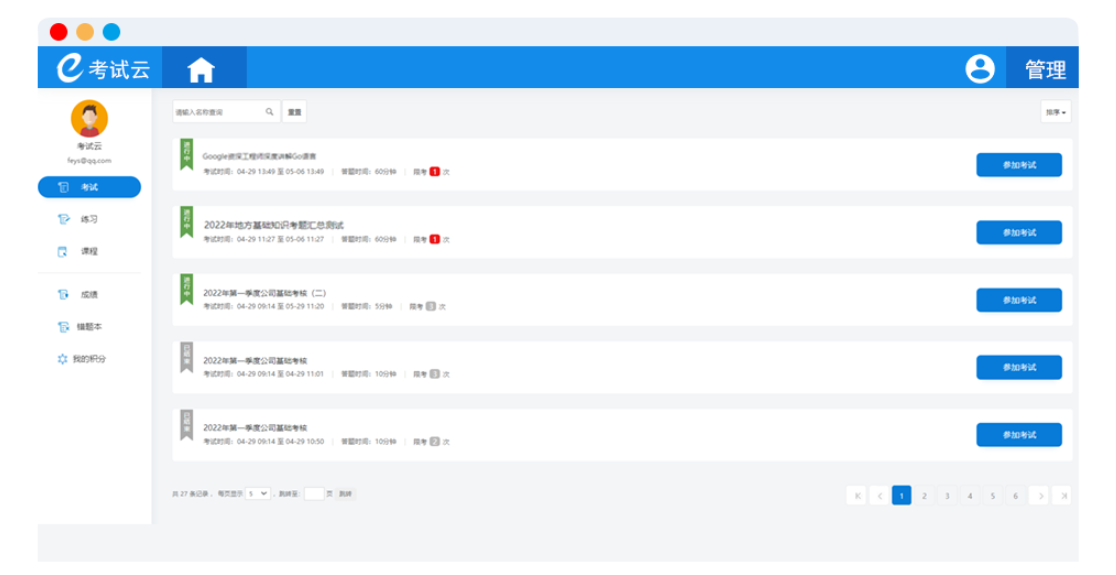Open the user account icon beside 管理
1116x575 pixels.
click(x=979, y=68)
